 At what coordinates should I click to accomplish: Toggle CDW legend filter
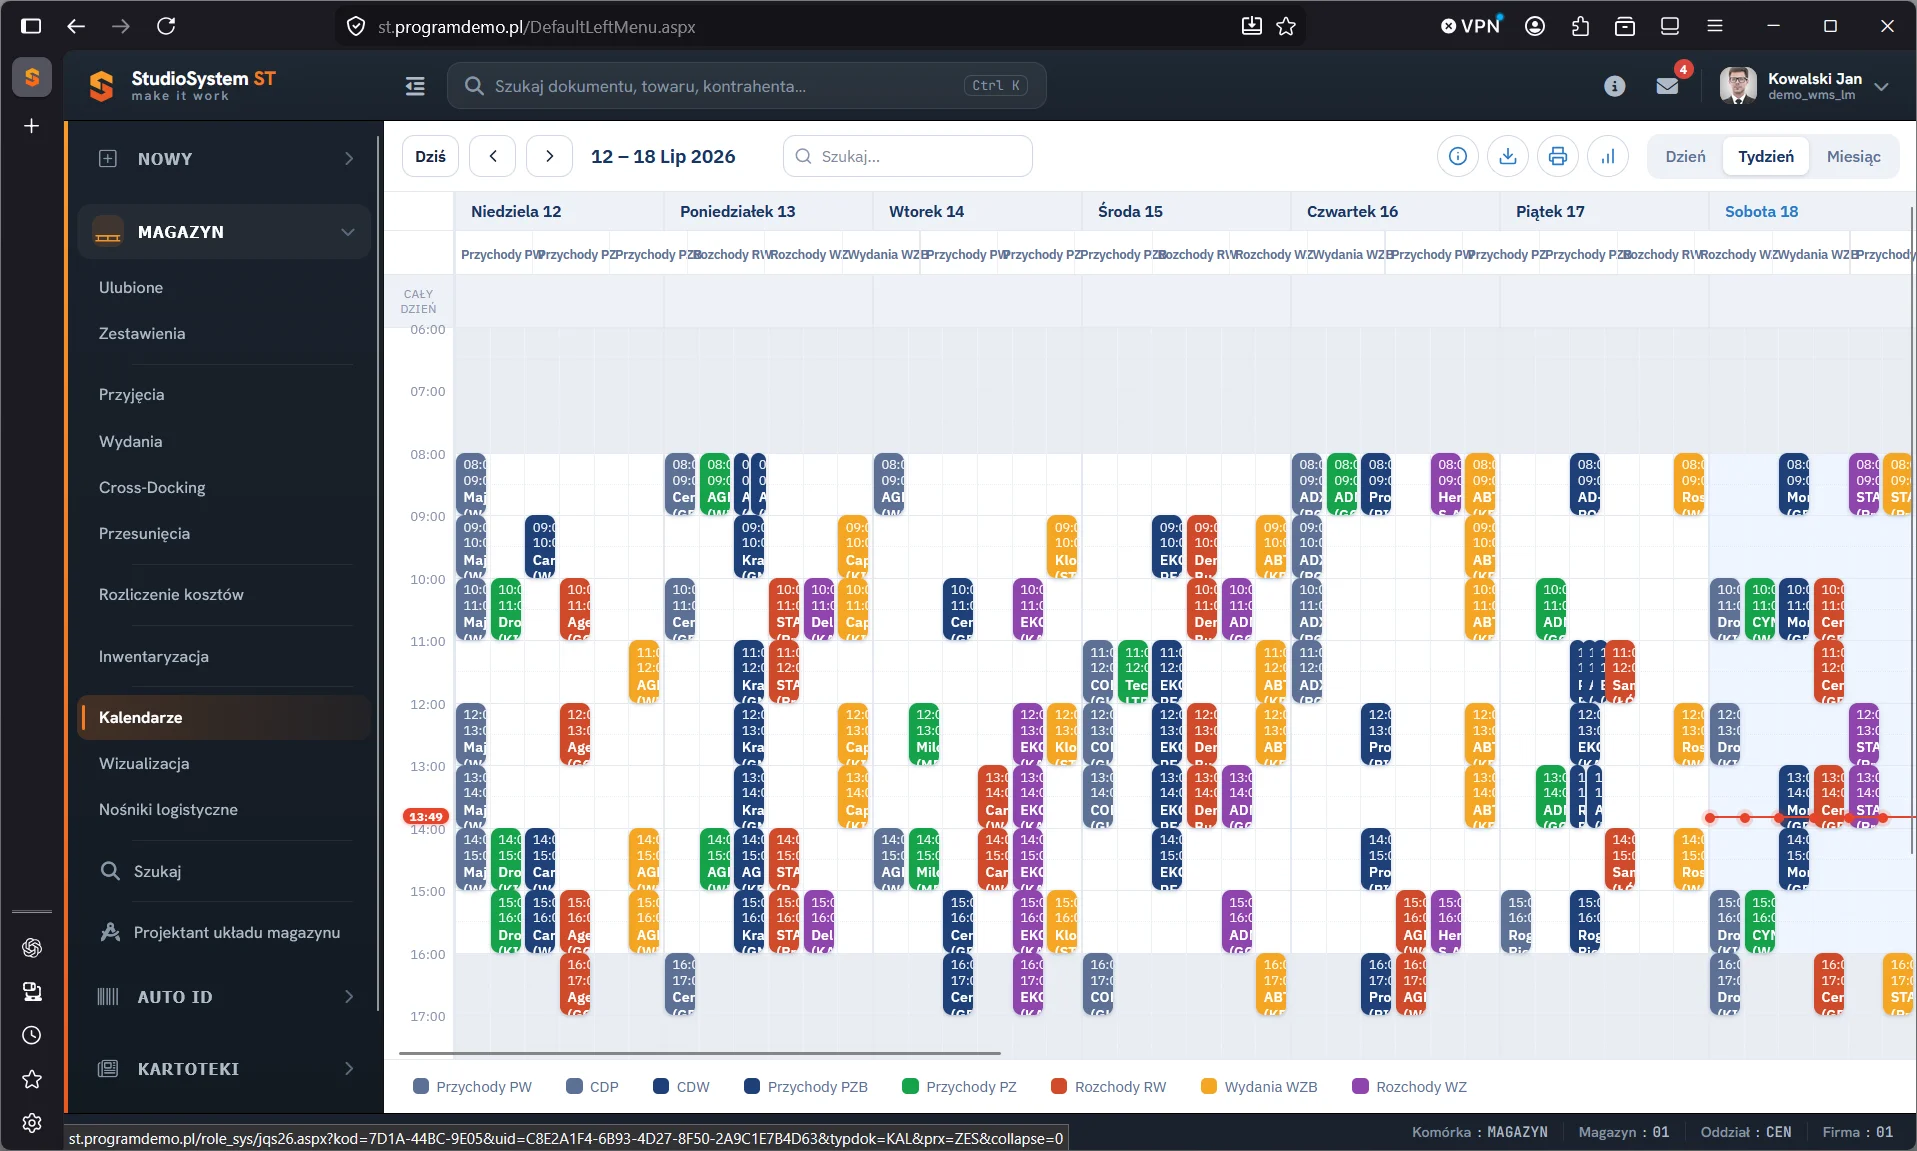[681, 1087]
